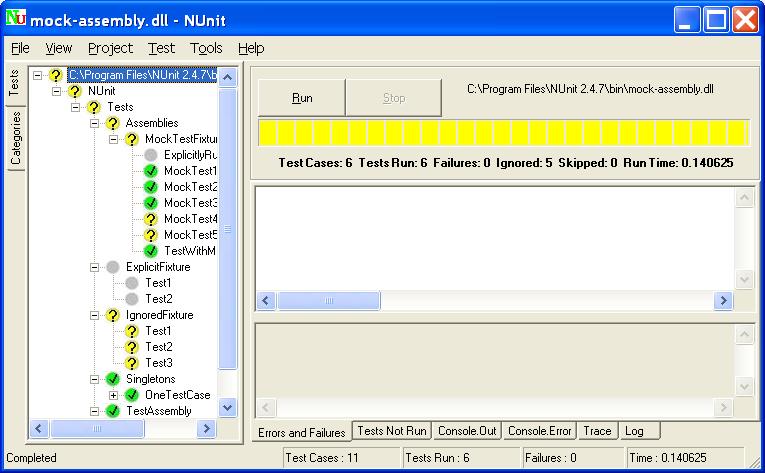Click the errors list scroll left arrow
Viewport: 765px width, 473px height.
(266, 300)
